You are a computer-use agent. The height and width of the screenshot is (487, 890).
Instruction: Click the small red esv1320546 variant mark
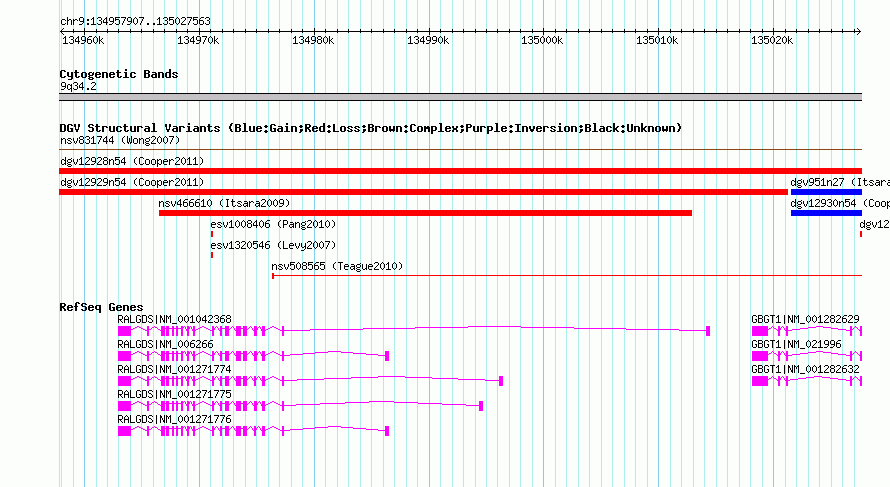(x=212, y=255)
